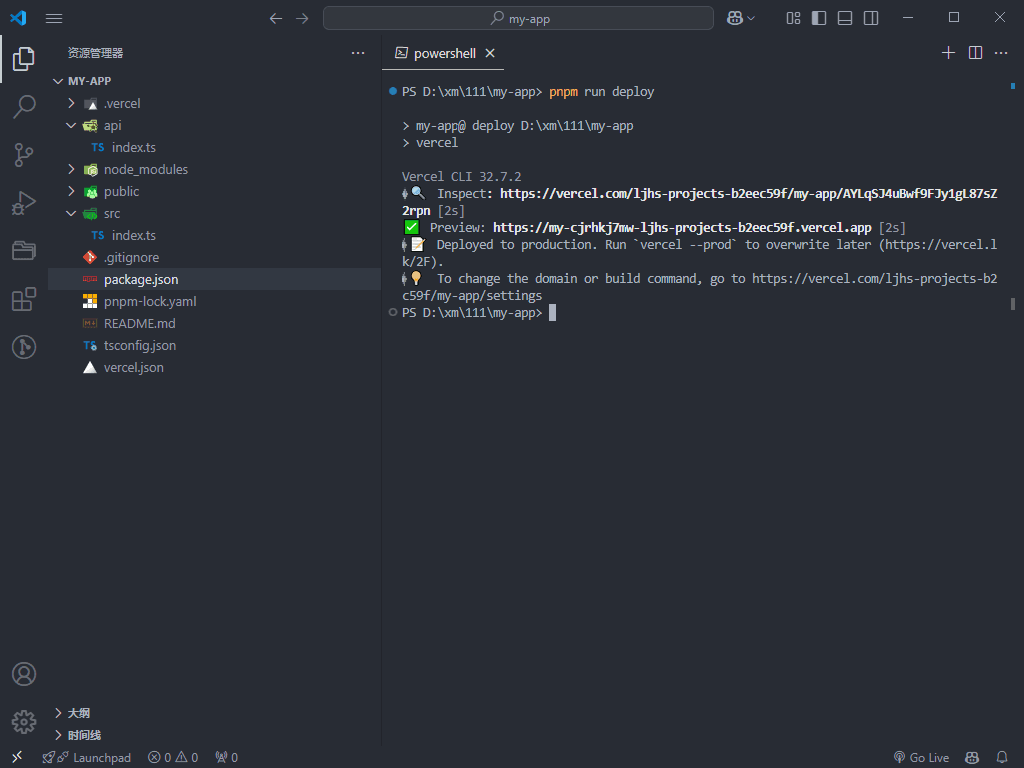Open the remote window indicator
The image size is (1024, 768).
[17, 757]
